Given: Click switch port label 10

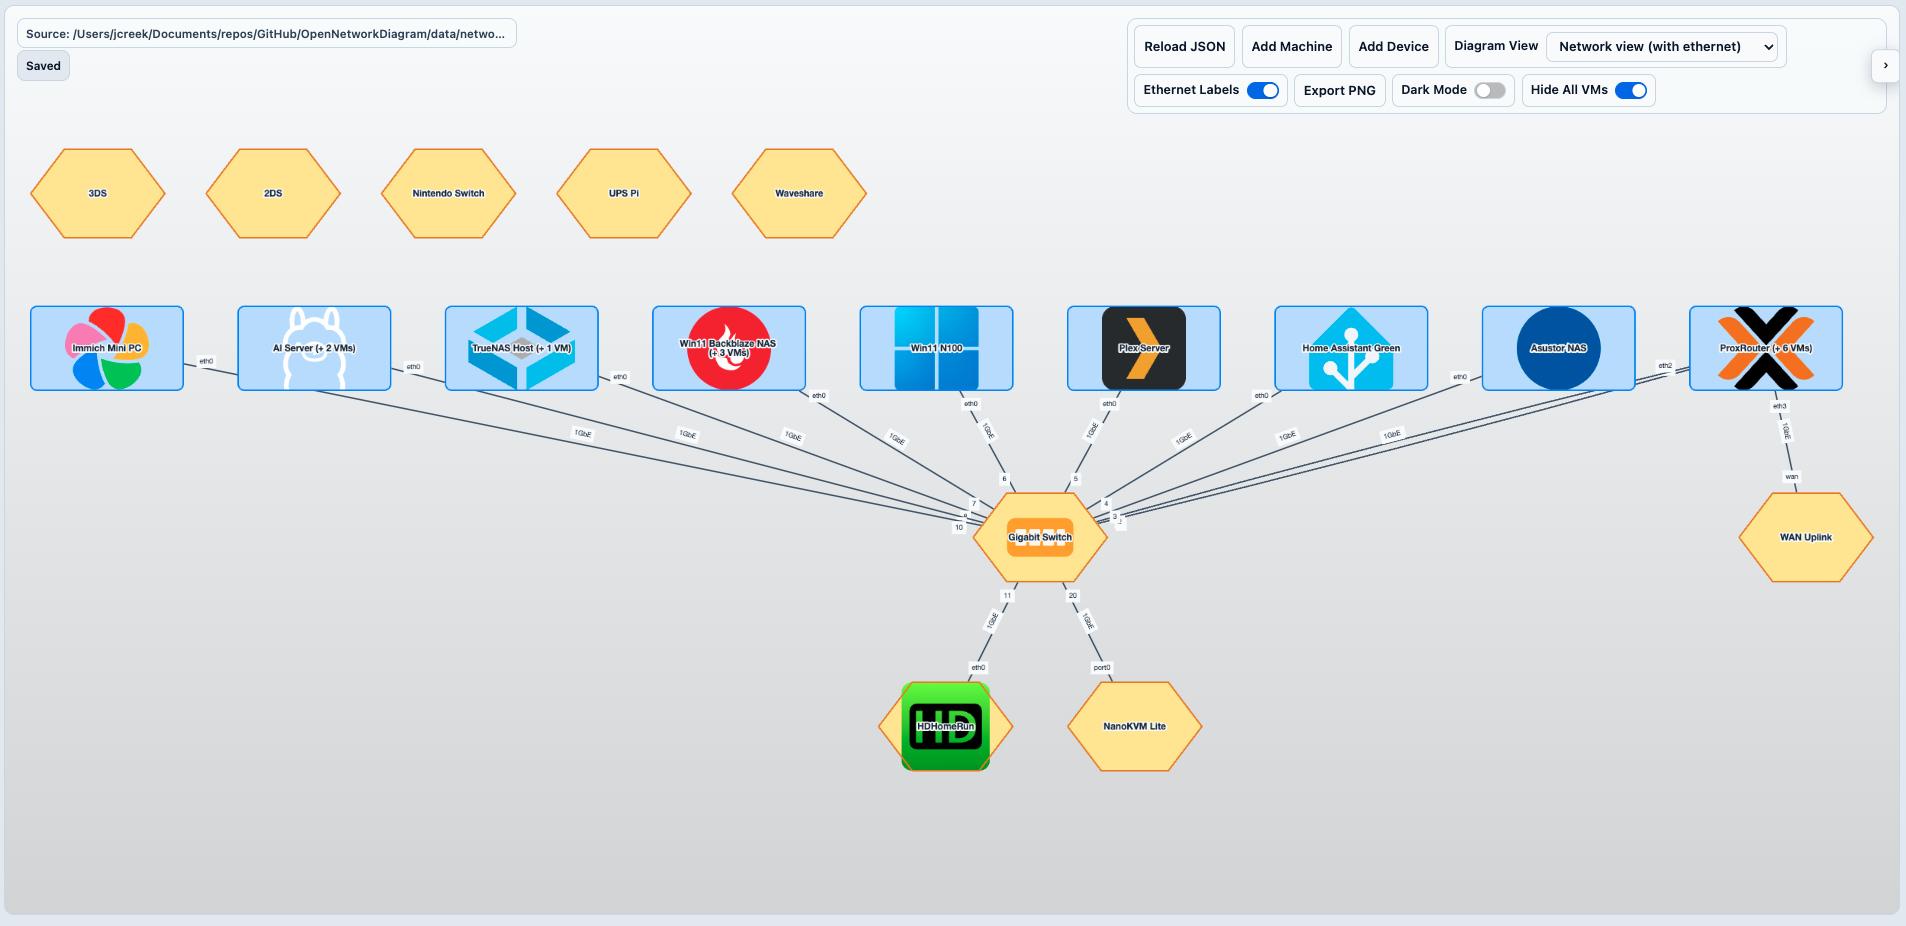Looking at the screenshot, I should click(959, 527).
